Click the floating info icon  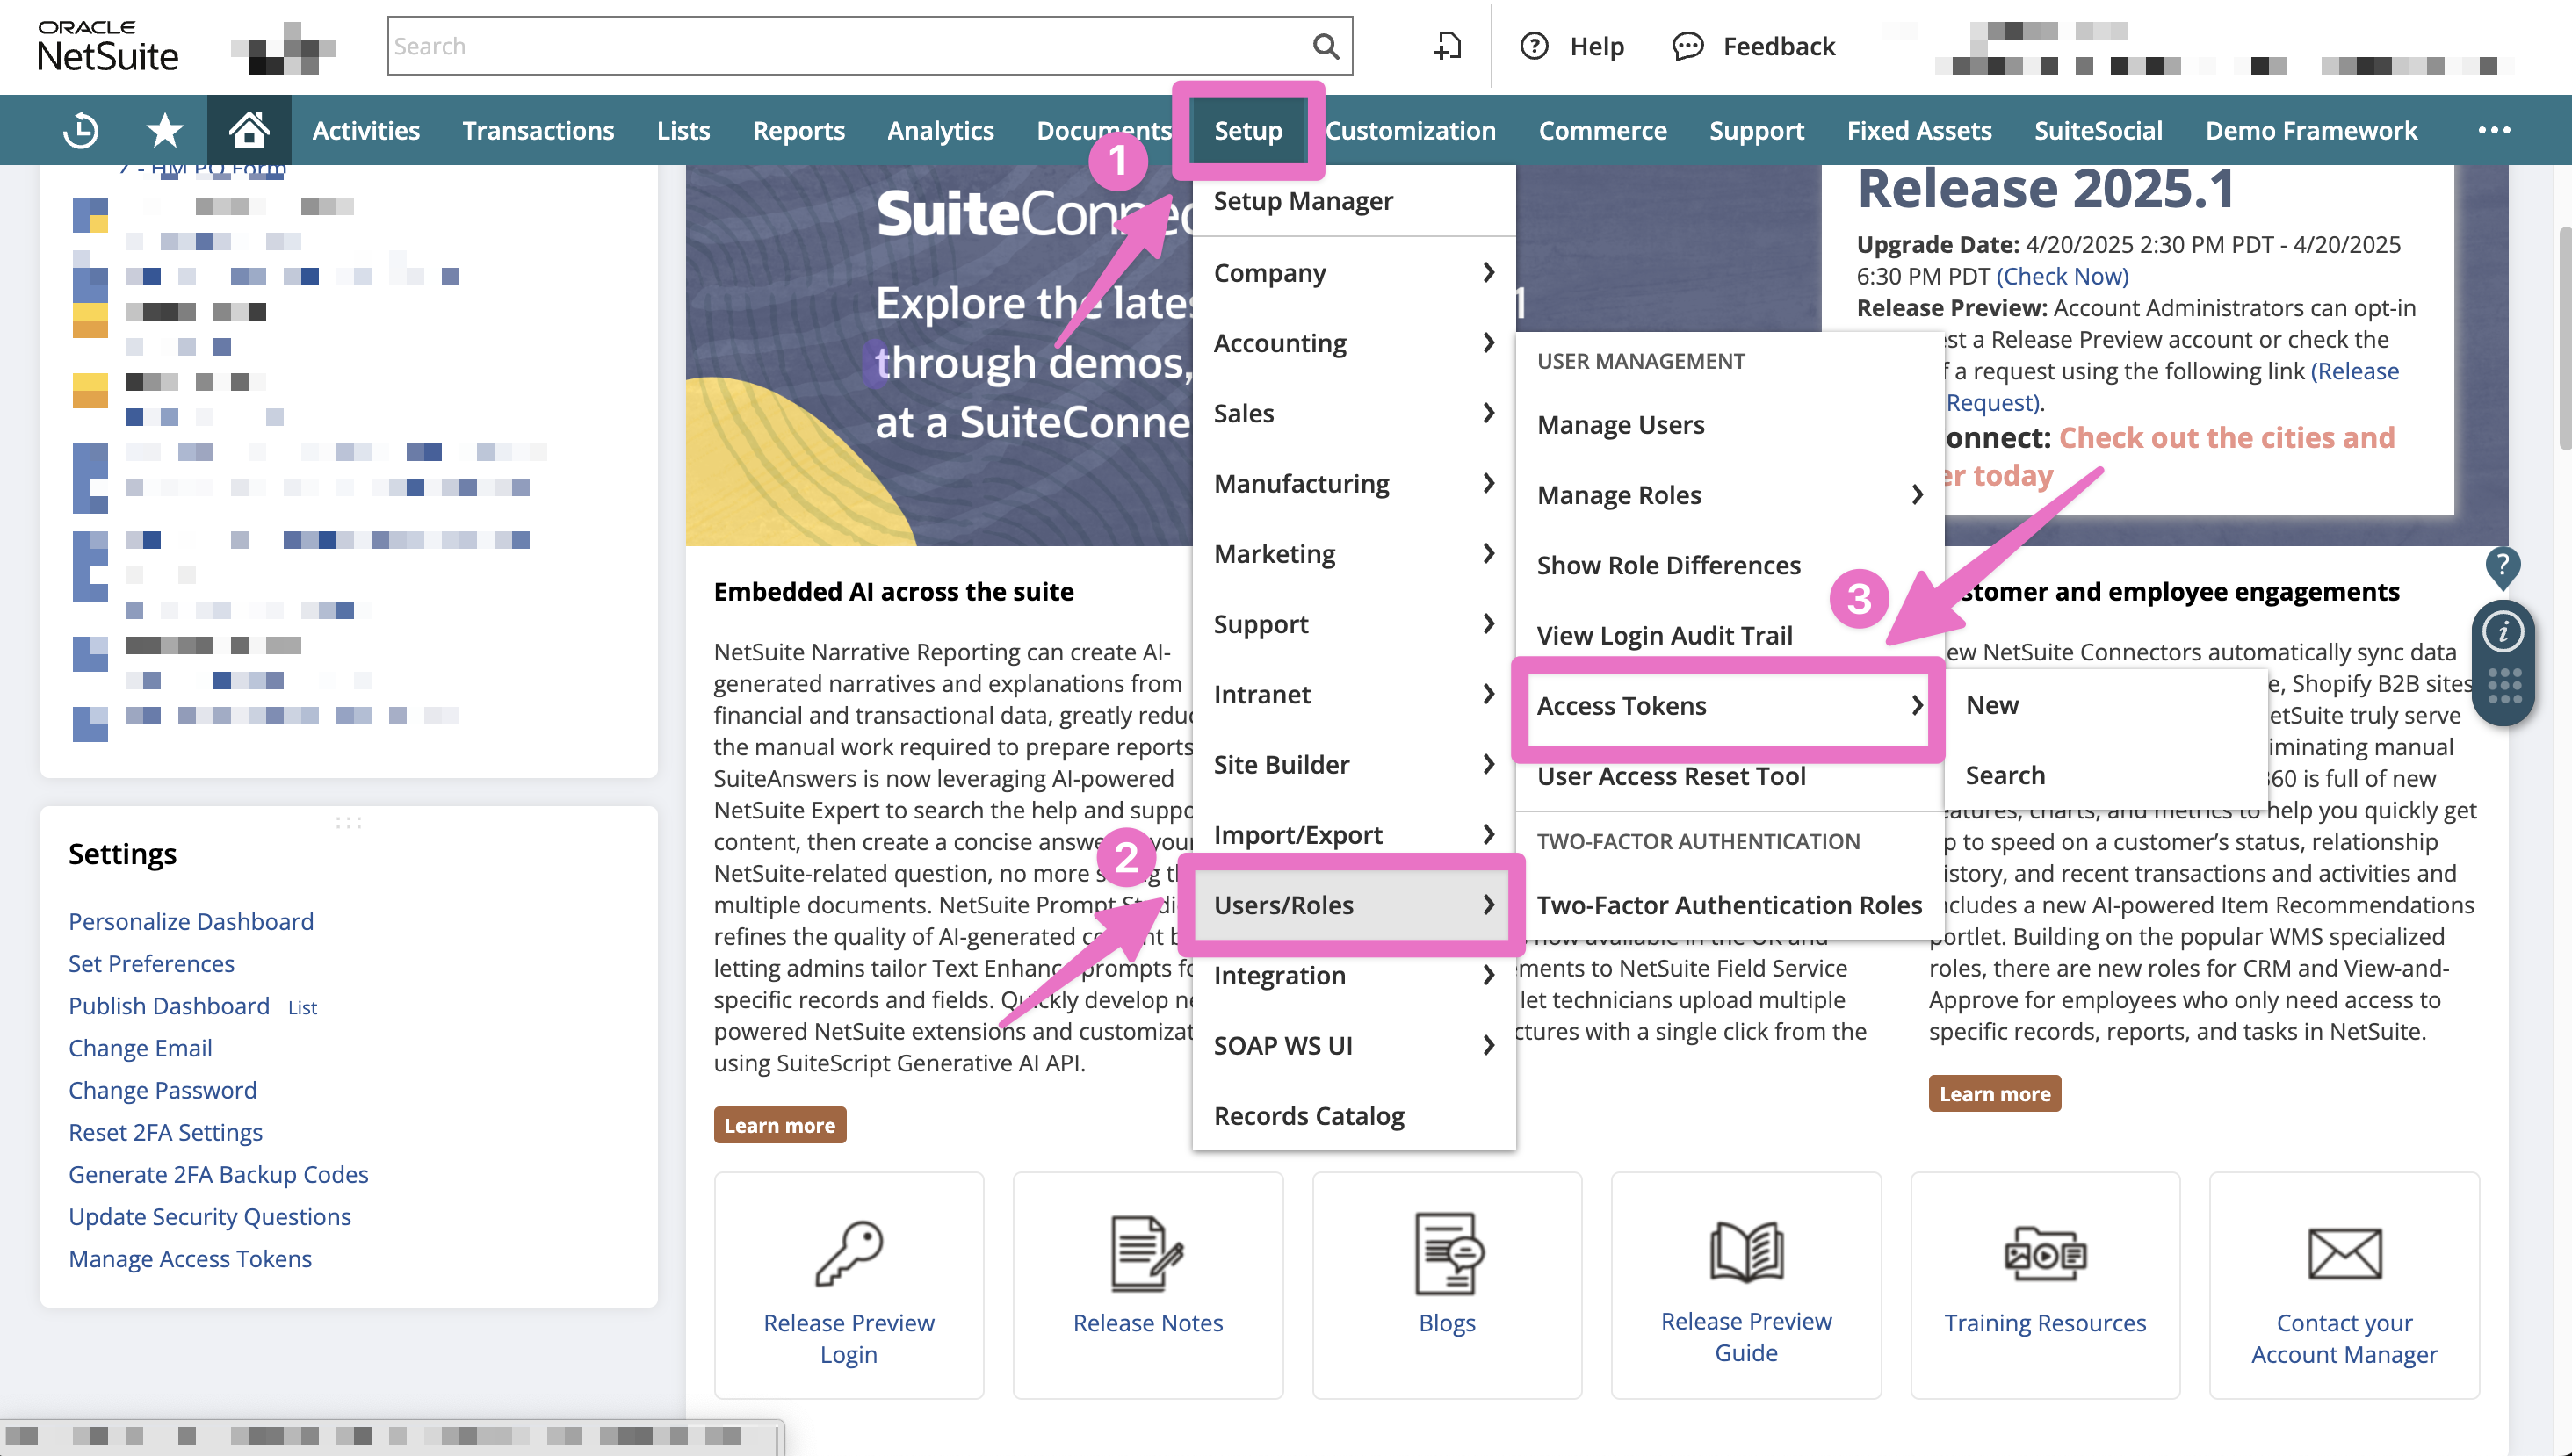tap(2503, 632)
